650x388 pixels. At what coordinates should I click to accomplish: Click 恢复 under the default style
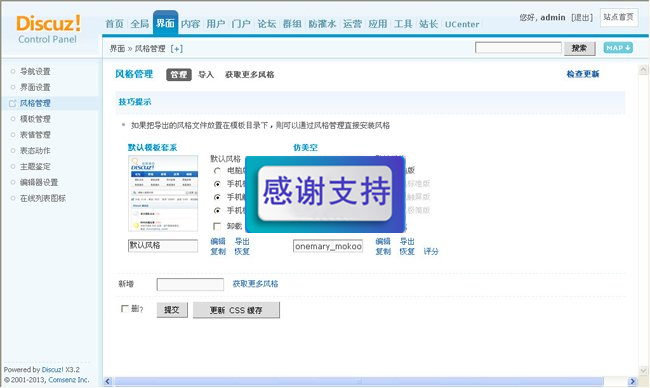coord(242,251)
